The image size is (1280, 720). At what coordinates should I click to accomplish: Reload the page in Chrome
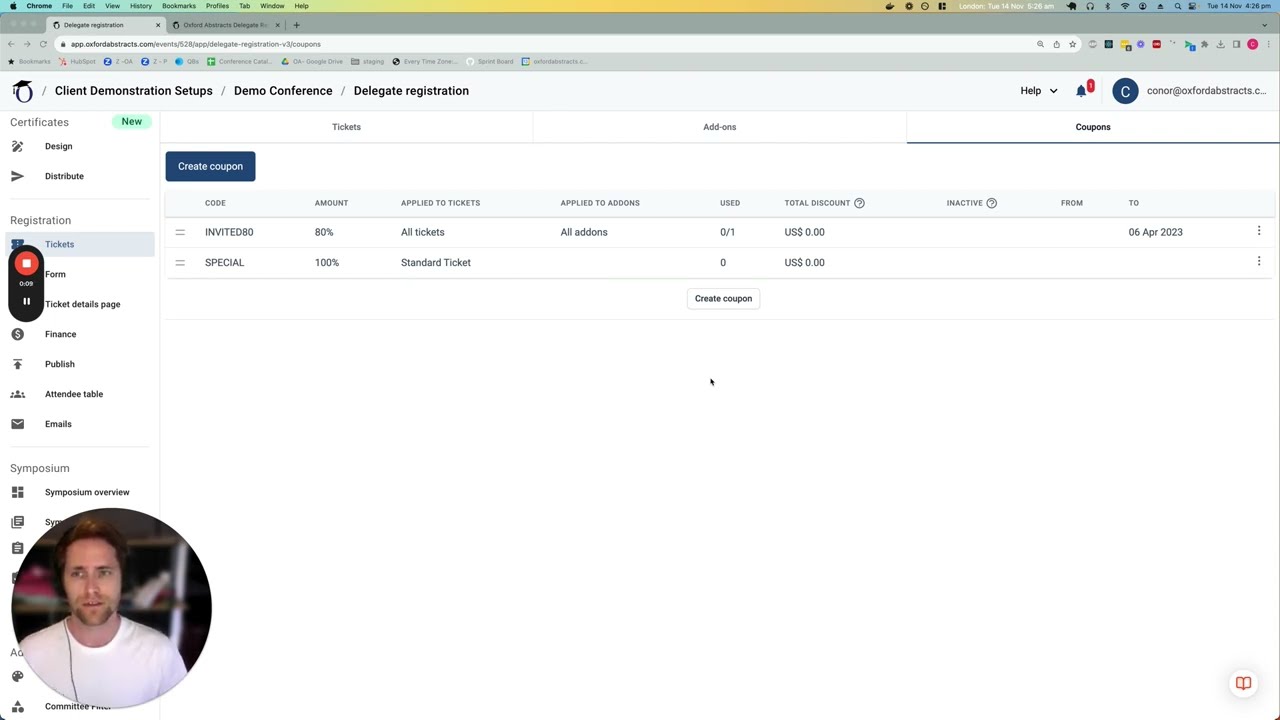(x=43, y=44)
